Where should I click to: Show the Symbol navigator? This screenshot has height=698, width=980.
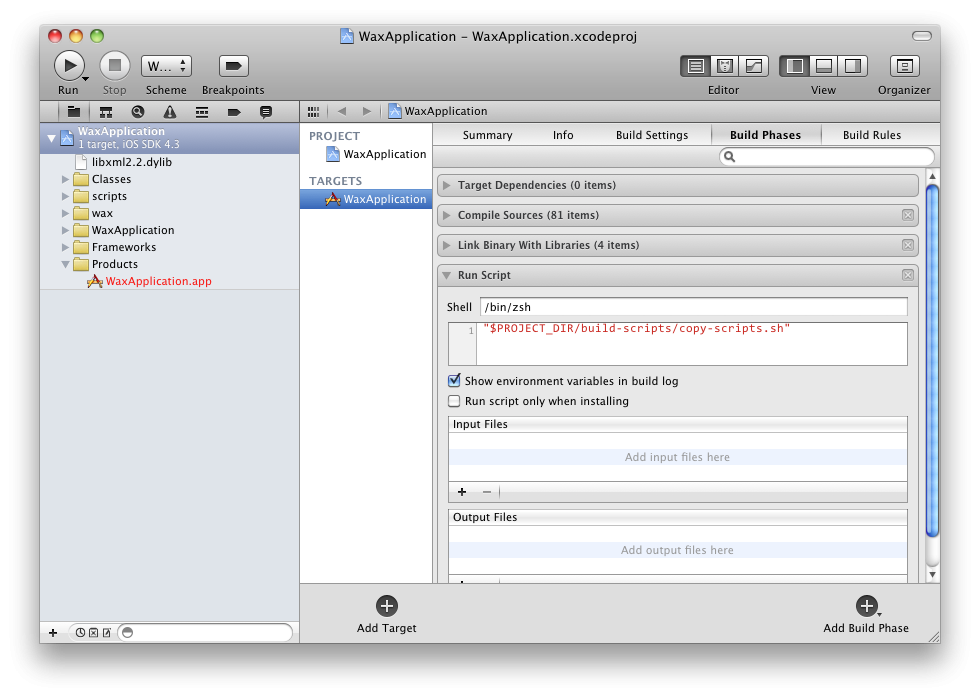click(106, 112)
